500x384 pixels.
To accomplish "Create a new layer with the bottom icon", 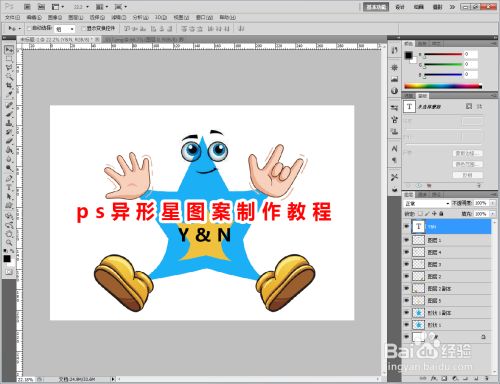I will pos(477,379).
